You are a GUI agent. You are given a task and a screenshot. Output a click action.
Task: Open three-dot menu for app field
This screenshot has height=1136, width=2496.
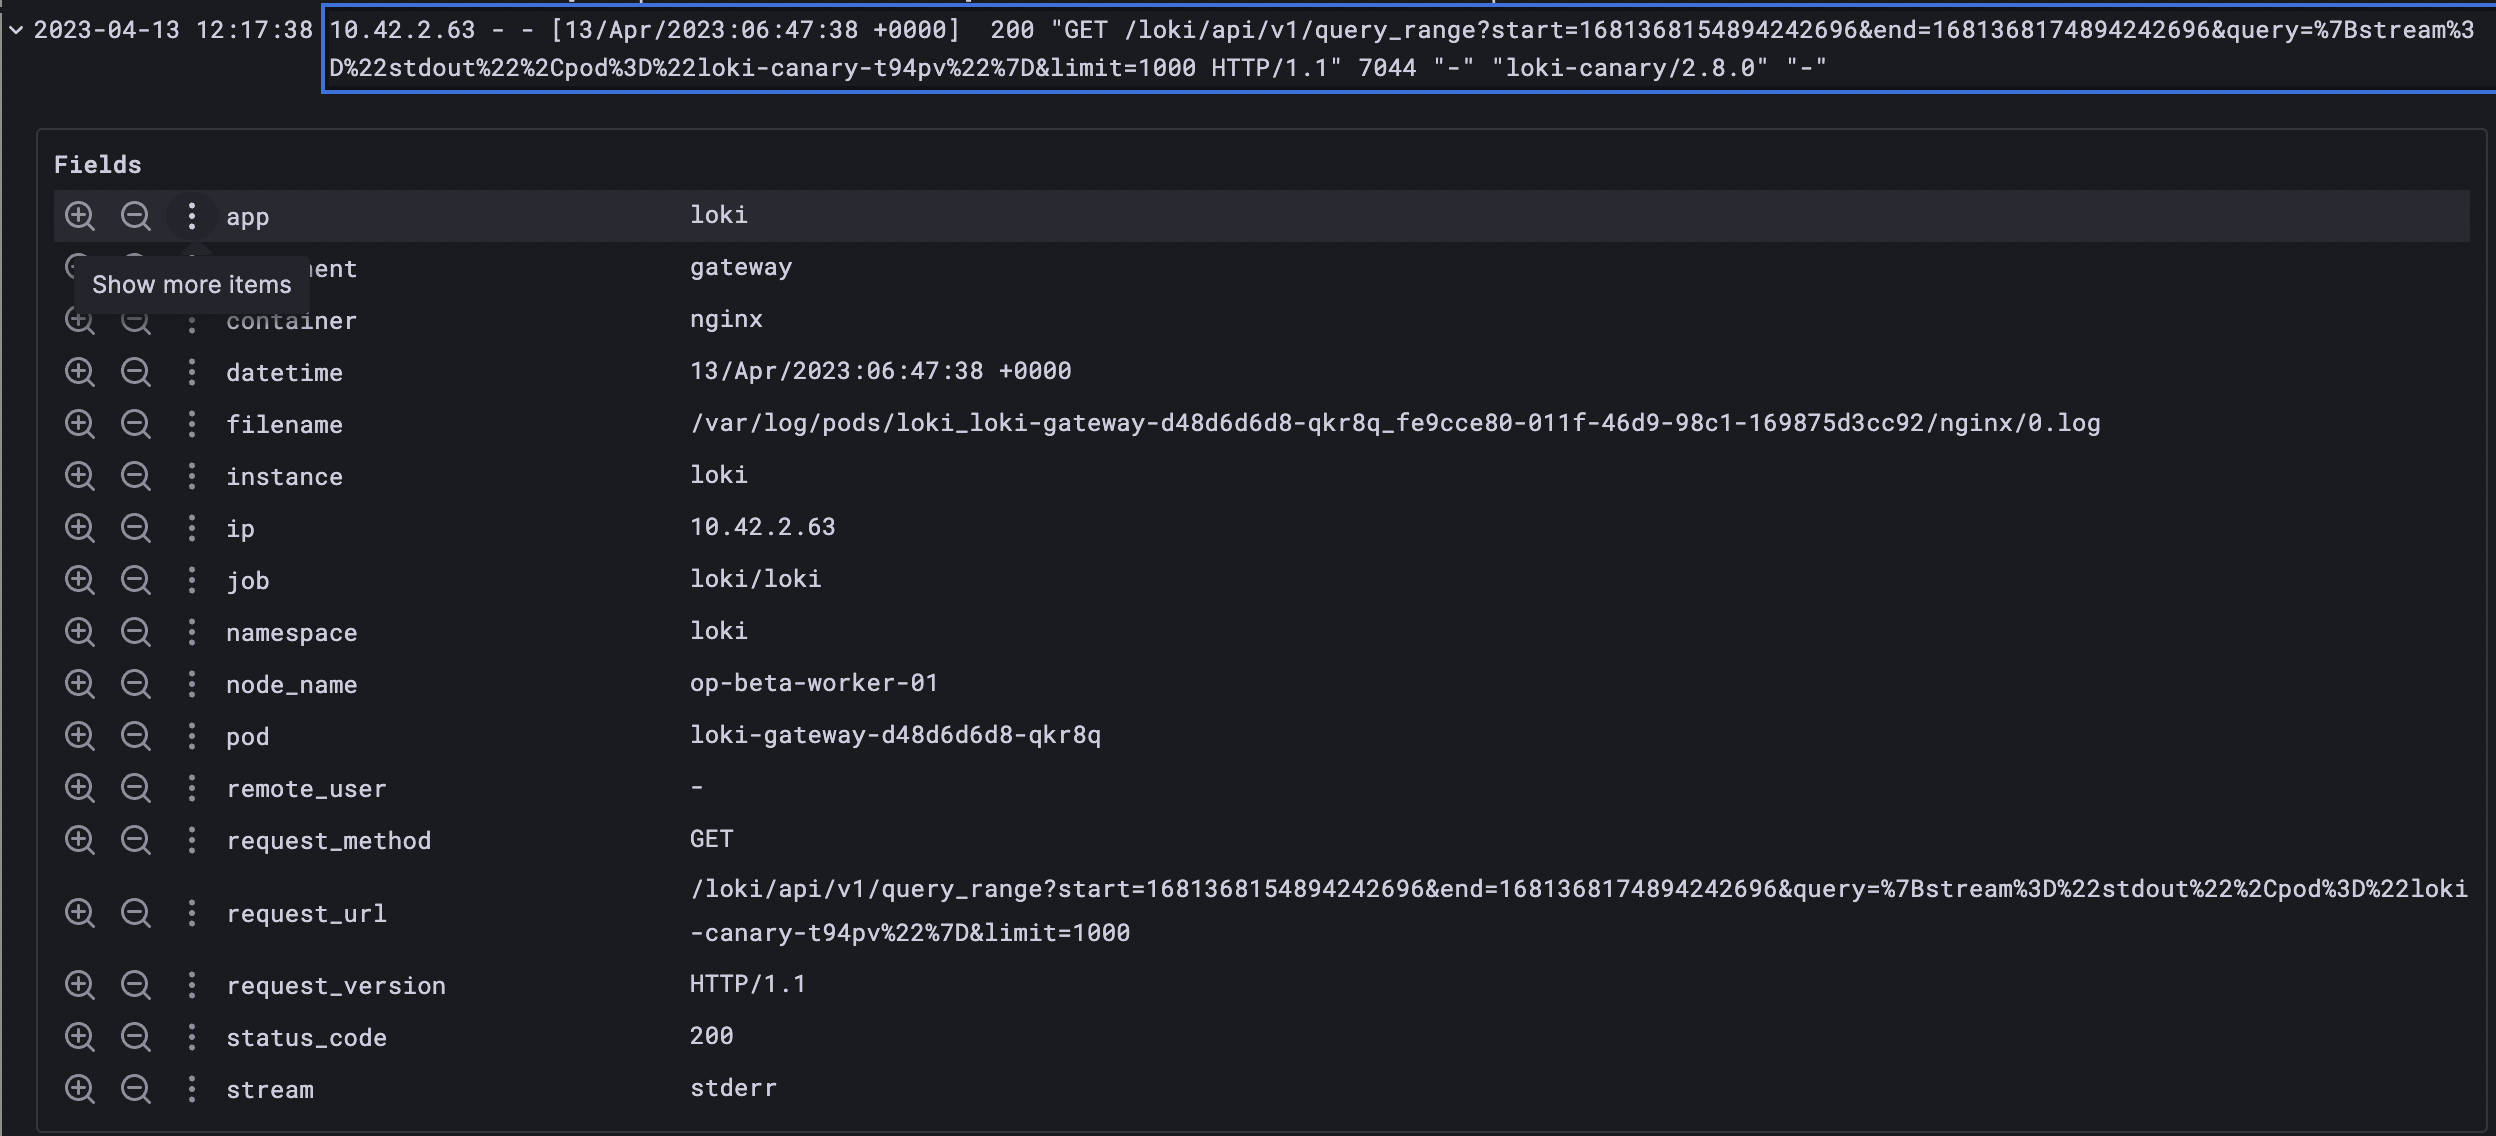192,216
